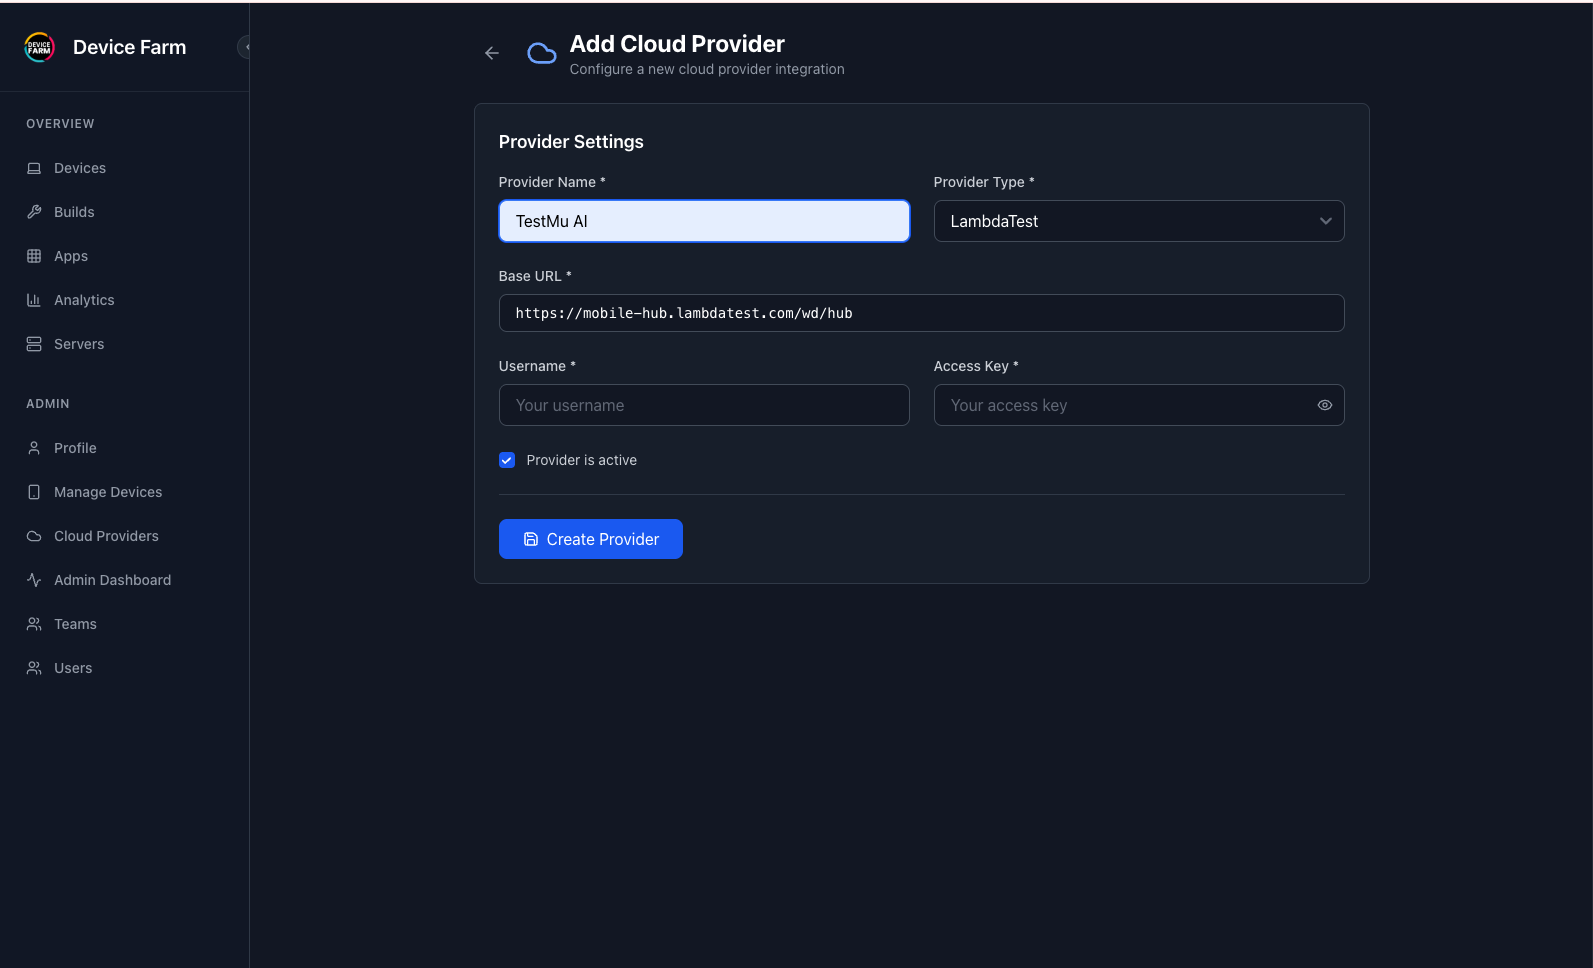Open the Servers section

tap(79, 344)
